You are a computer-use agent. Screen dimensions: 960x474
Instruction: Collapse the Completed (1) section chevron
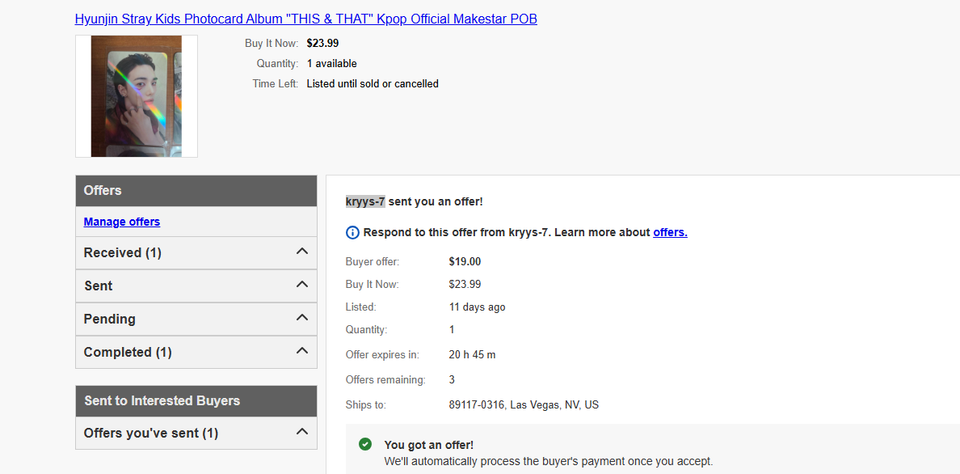point(302,350)
